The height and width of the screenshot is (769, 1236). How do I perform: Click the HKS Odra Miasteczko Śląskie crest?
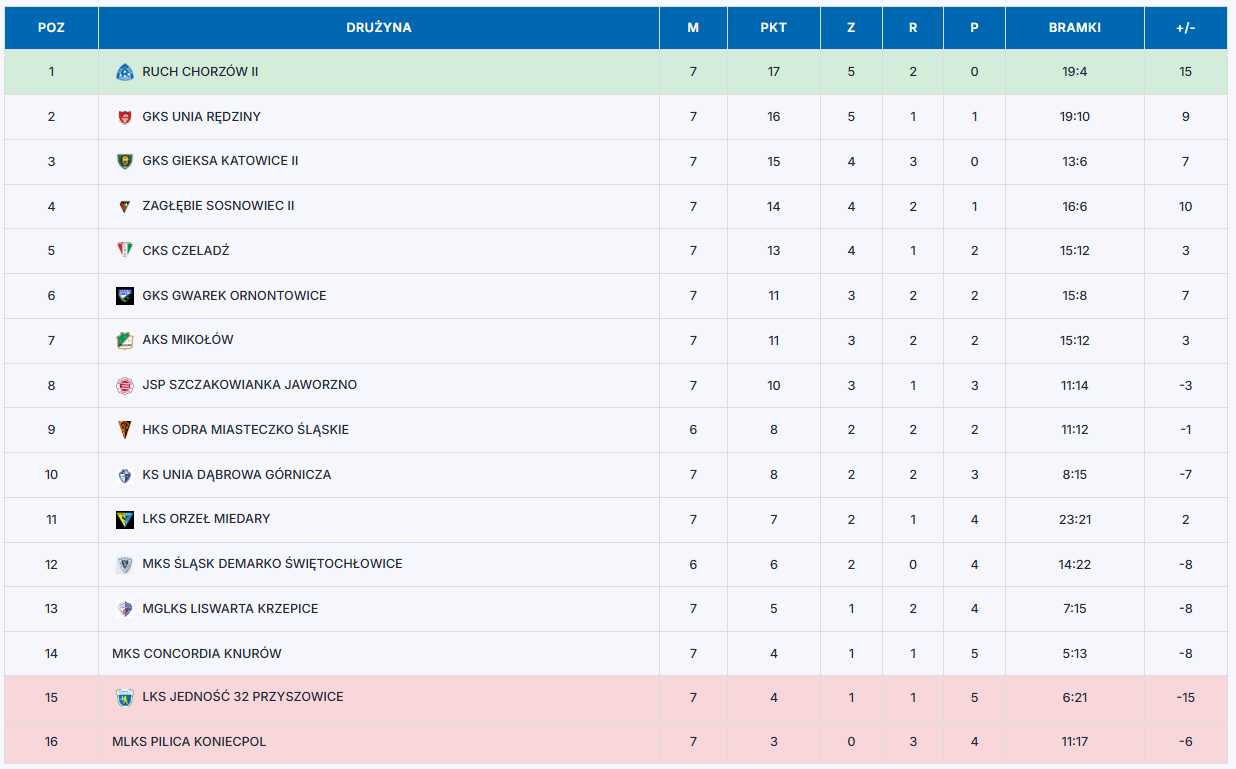(124, 430)
